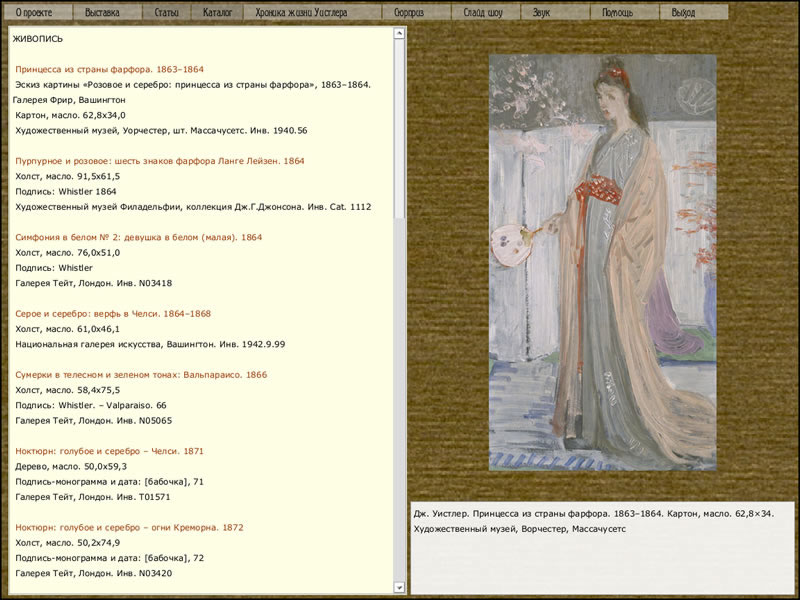This screenshot has width=800, height=600.
Task: Click the scroll down arrow of the list
Action: [399, 588]
